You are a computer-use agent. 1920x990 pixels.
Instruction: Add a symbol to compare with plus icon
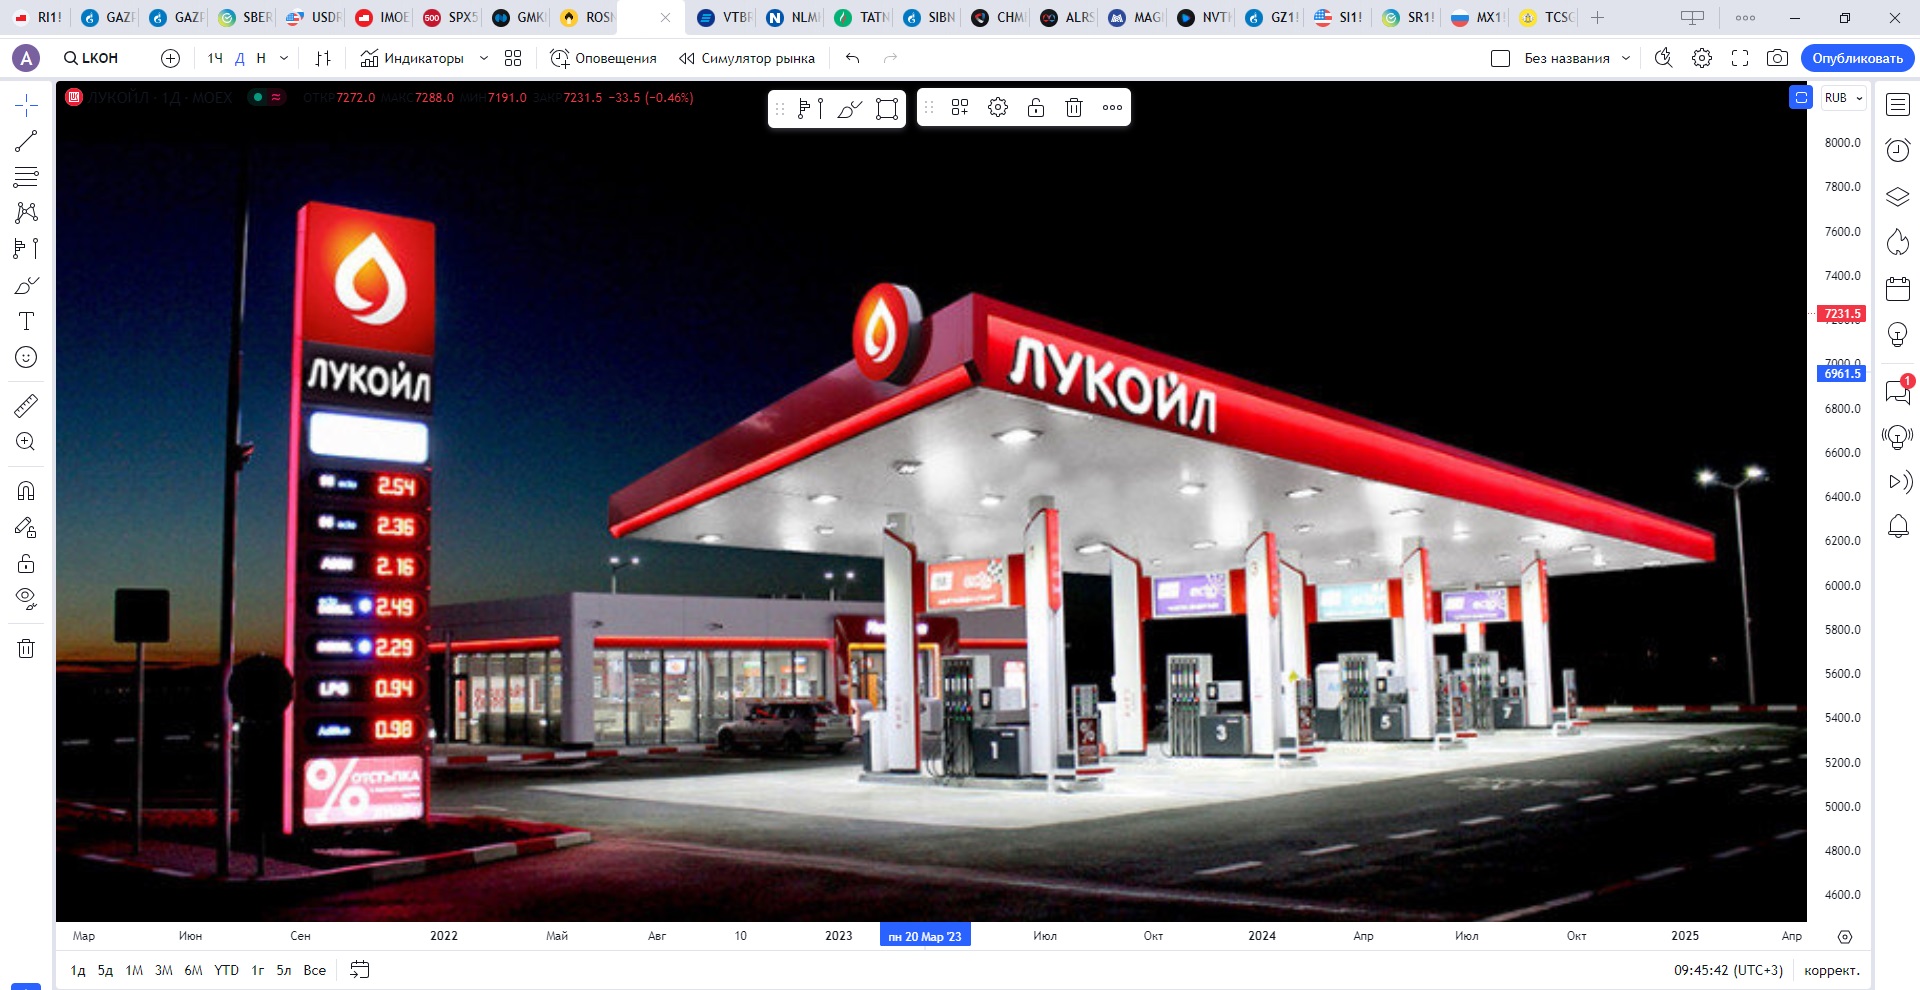[171, 58]
